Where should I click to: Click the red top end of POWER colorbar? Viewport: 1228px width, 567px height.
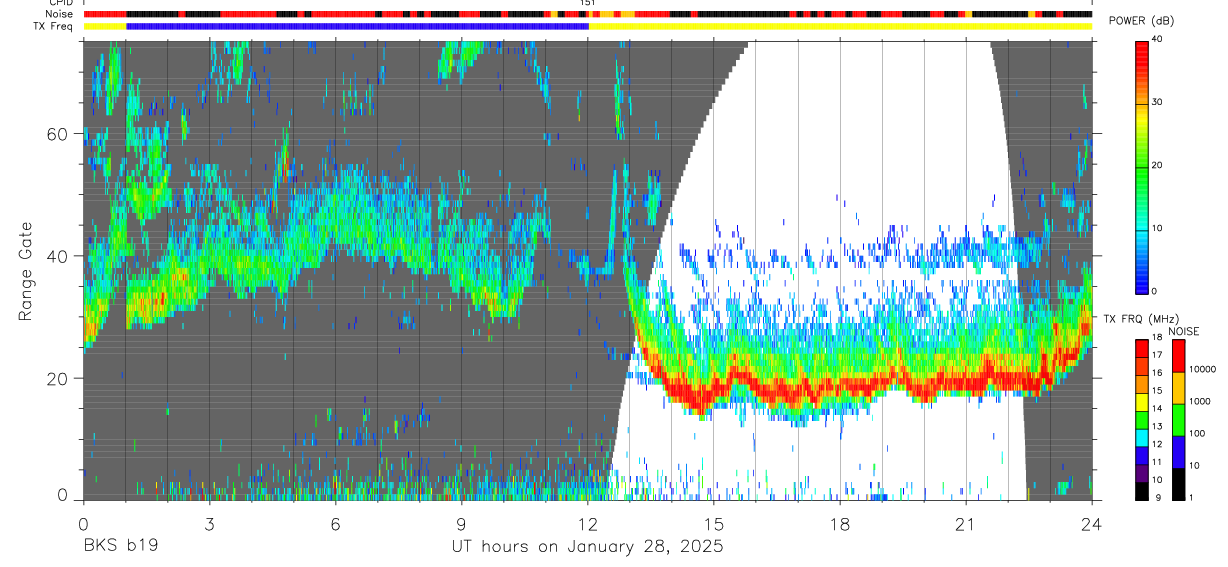[x=1142, y=46]
